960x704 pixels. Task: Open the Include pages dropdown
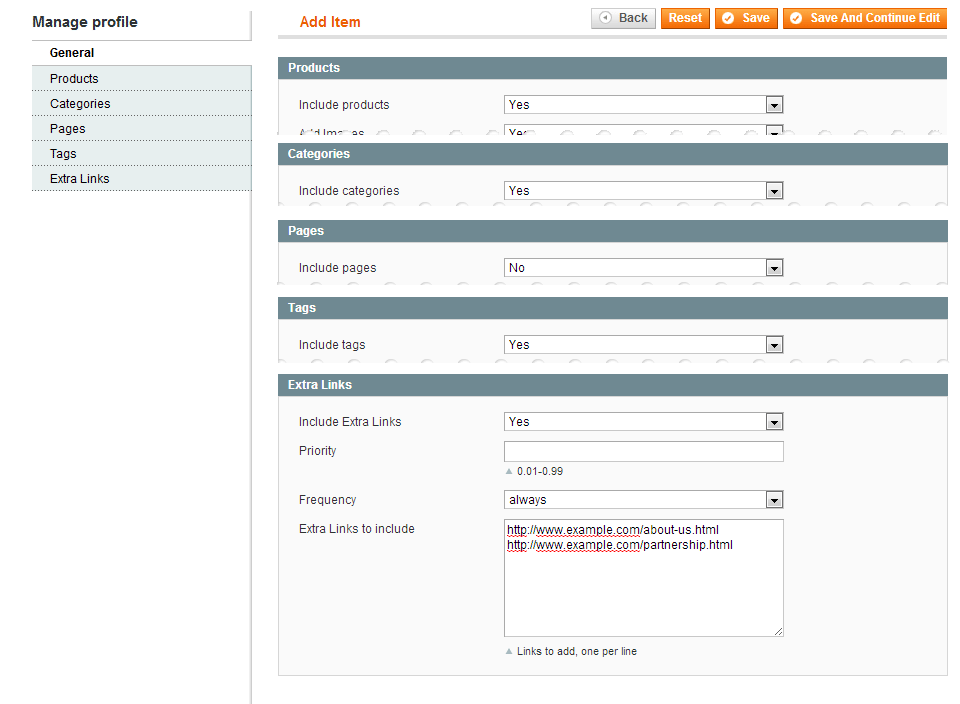click(x=643, y=268)
